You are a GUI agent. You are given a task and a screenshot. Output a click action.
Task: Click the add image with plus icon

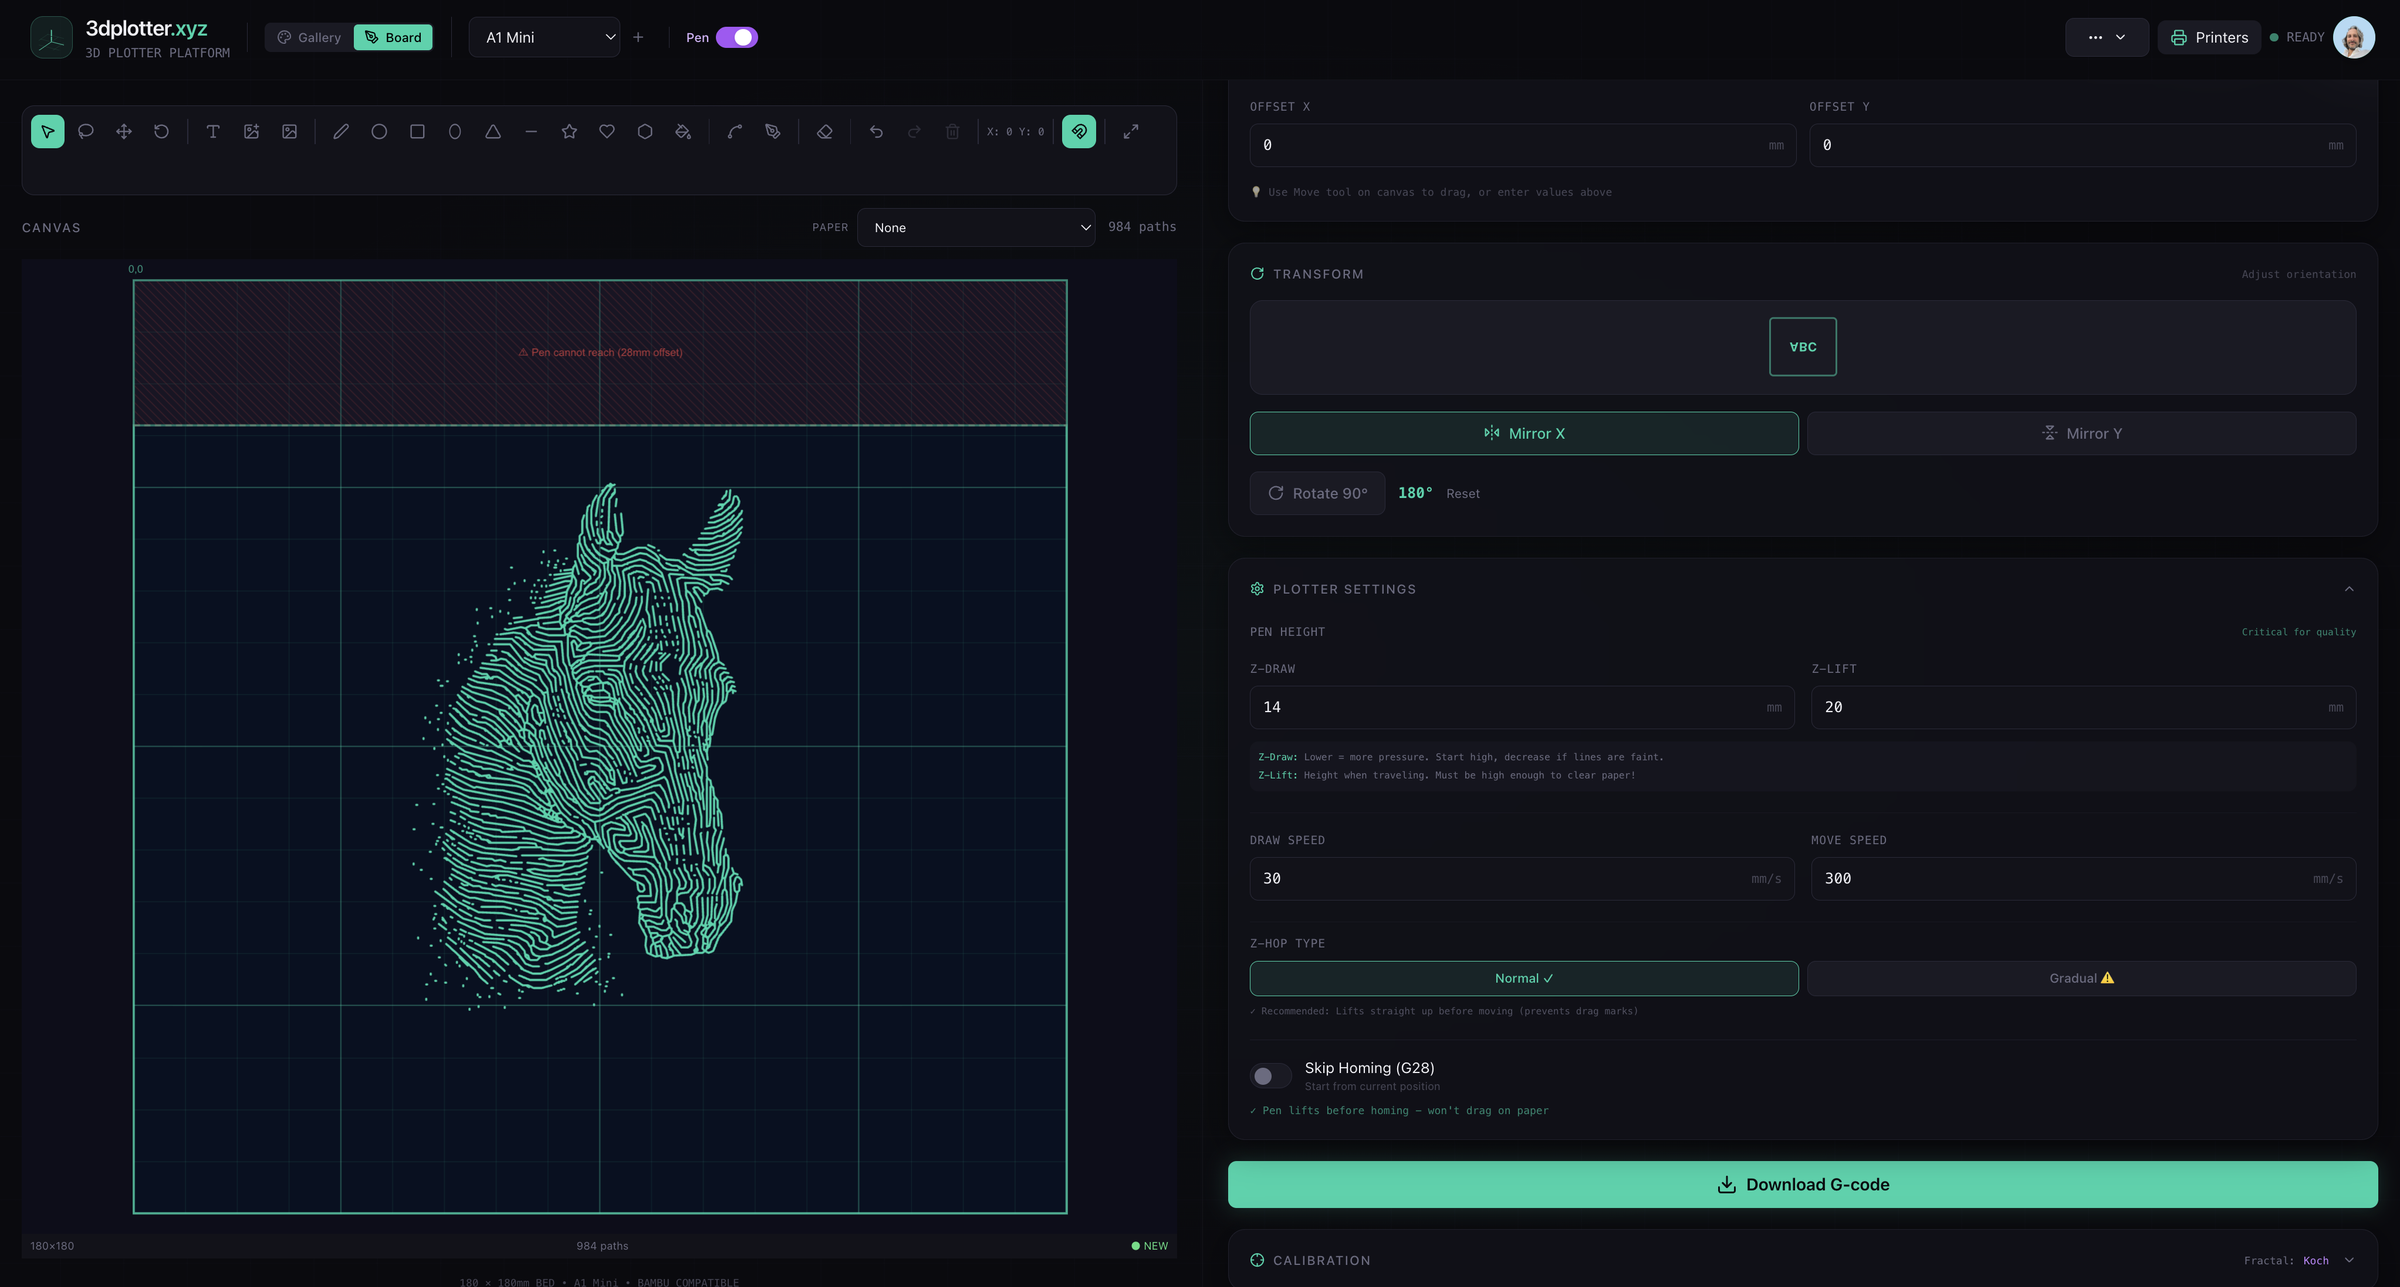(251, 132)
